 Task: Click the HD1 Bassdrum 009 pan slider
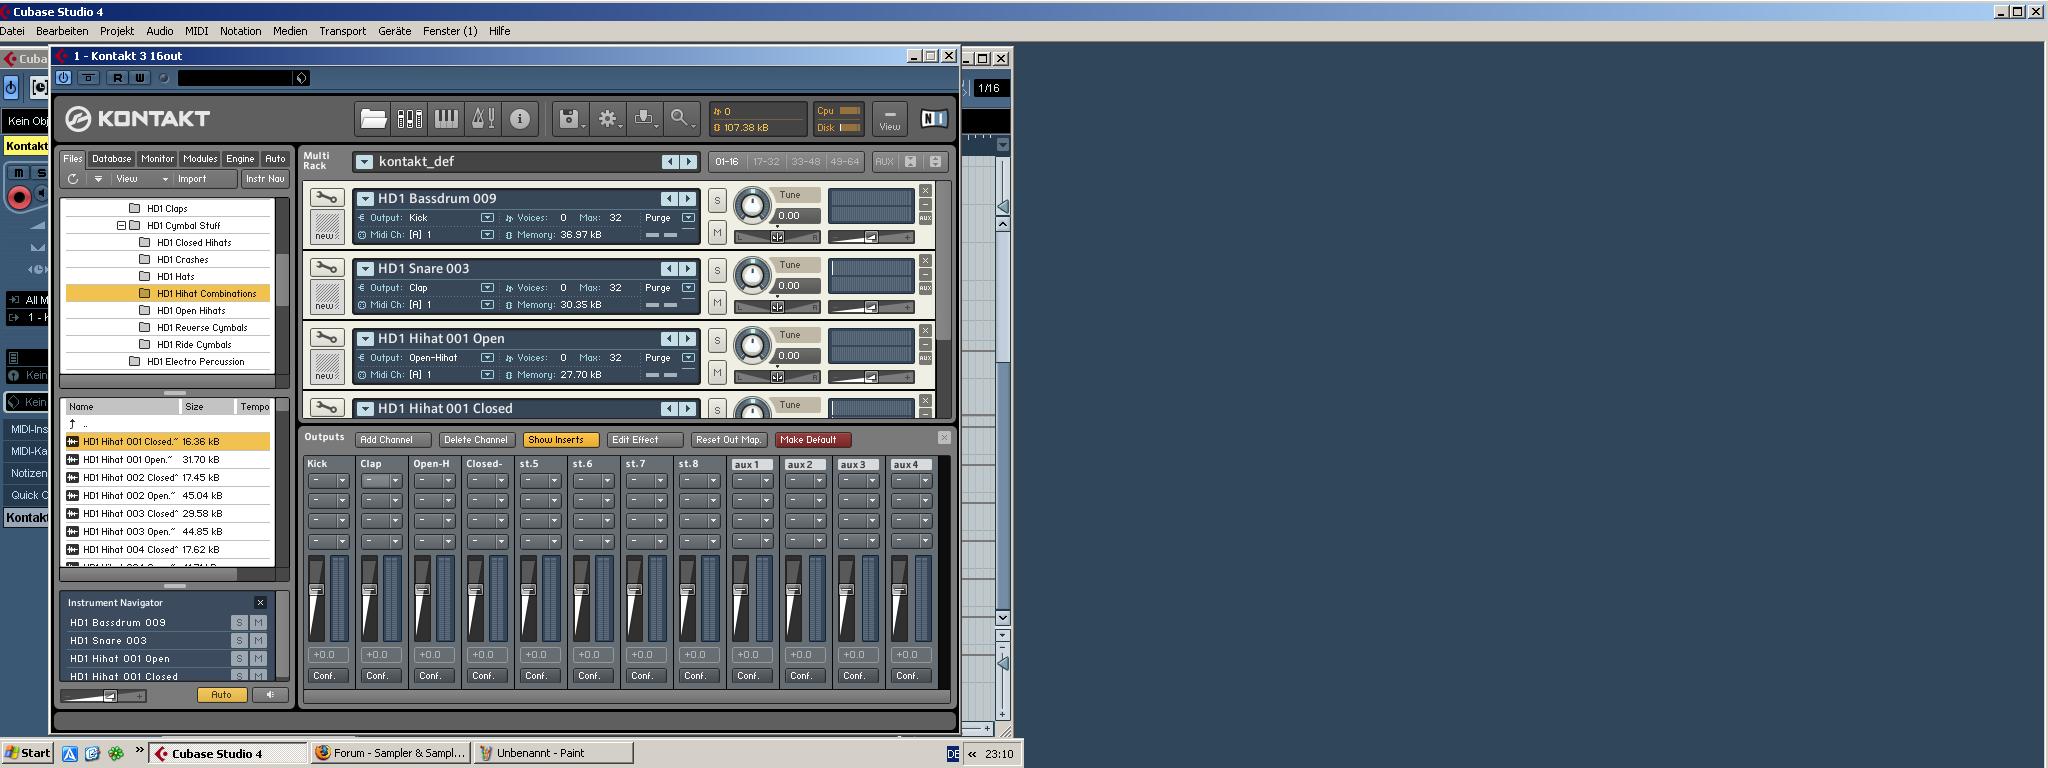pos(777,237)
